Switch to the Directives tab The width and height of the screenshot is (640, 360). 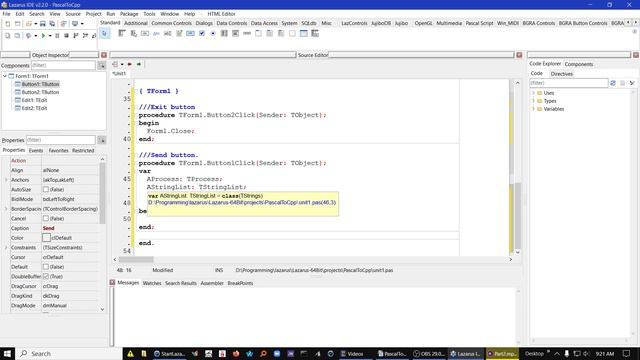561,74
